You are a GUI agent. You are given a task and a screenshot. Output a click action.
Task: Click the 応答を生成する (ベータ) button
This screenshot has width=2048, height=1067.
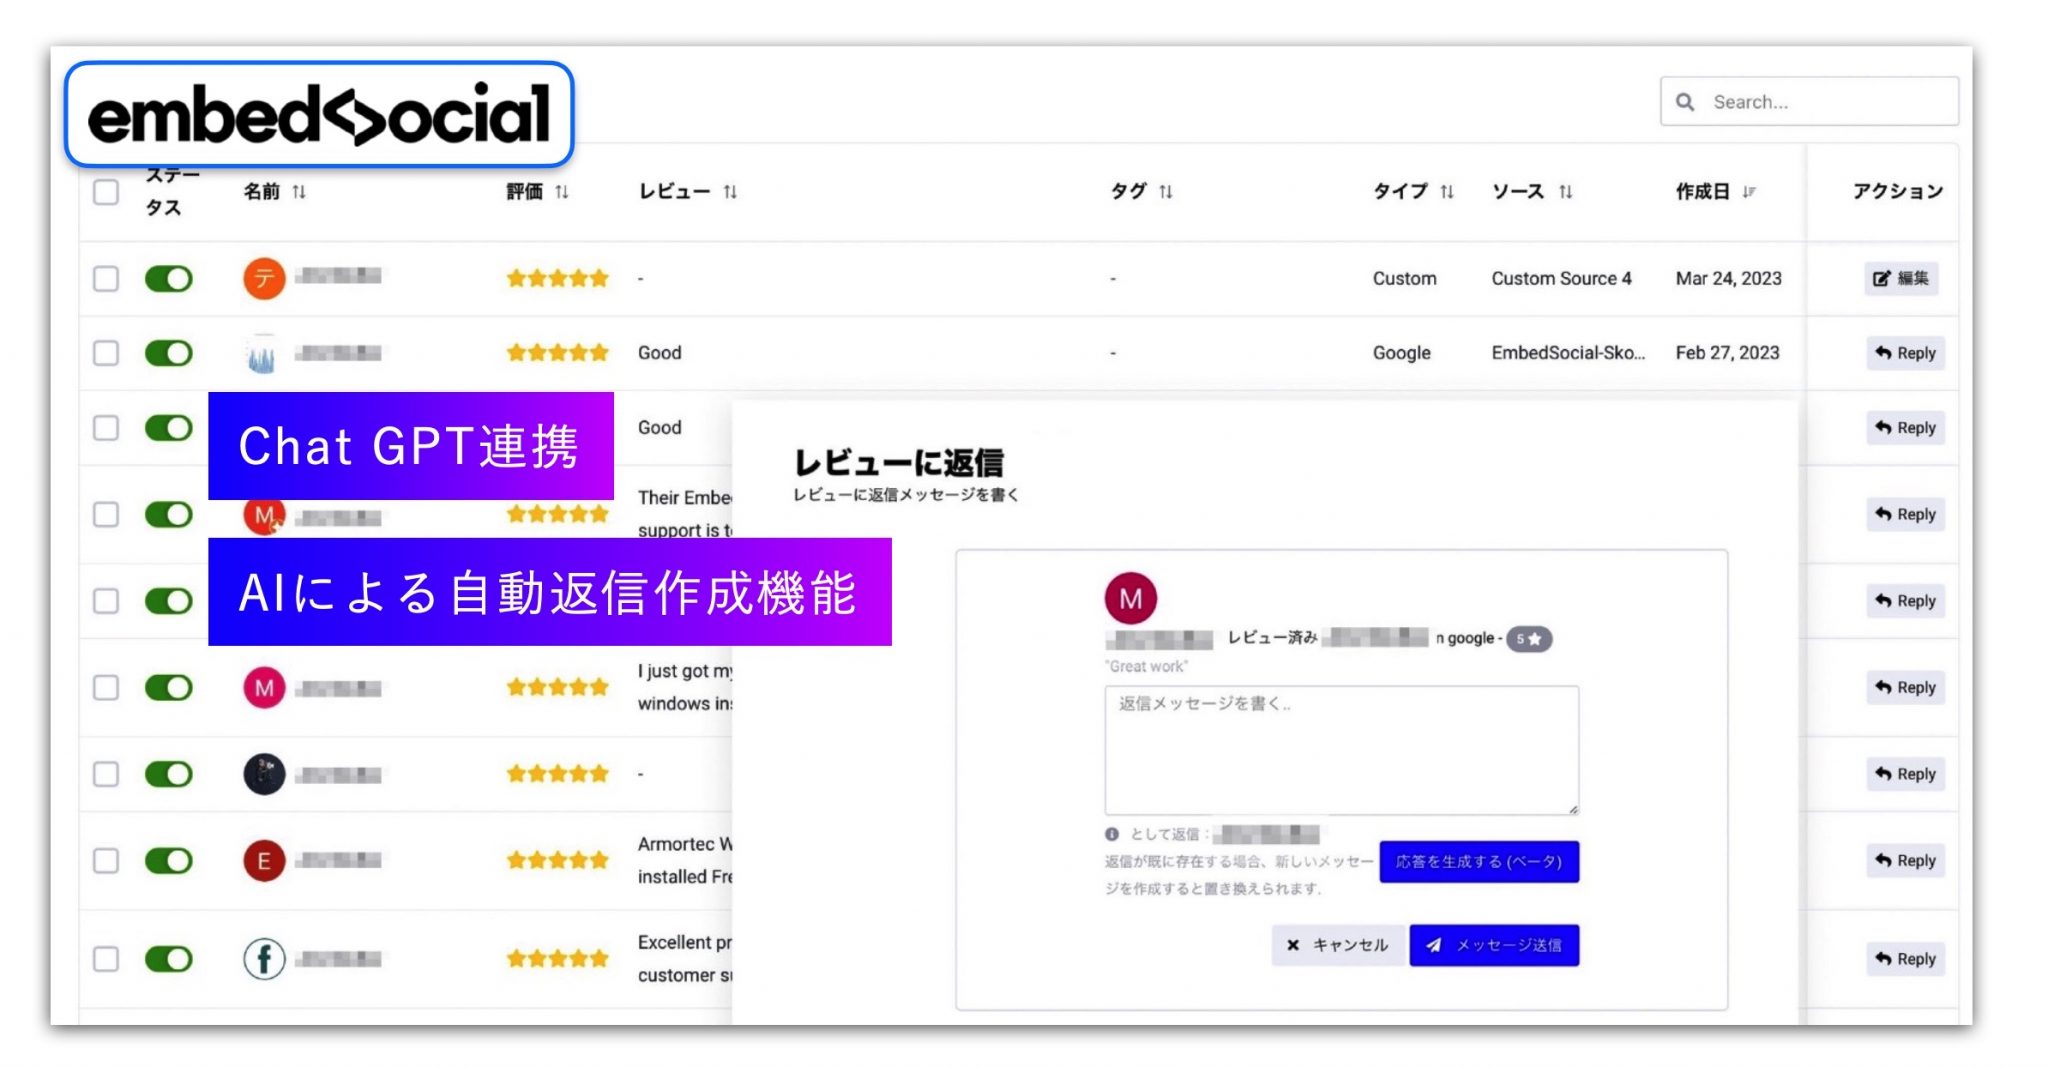point(1480,861)
